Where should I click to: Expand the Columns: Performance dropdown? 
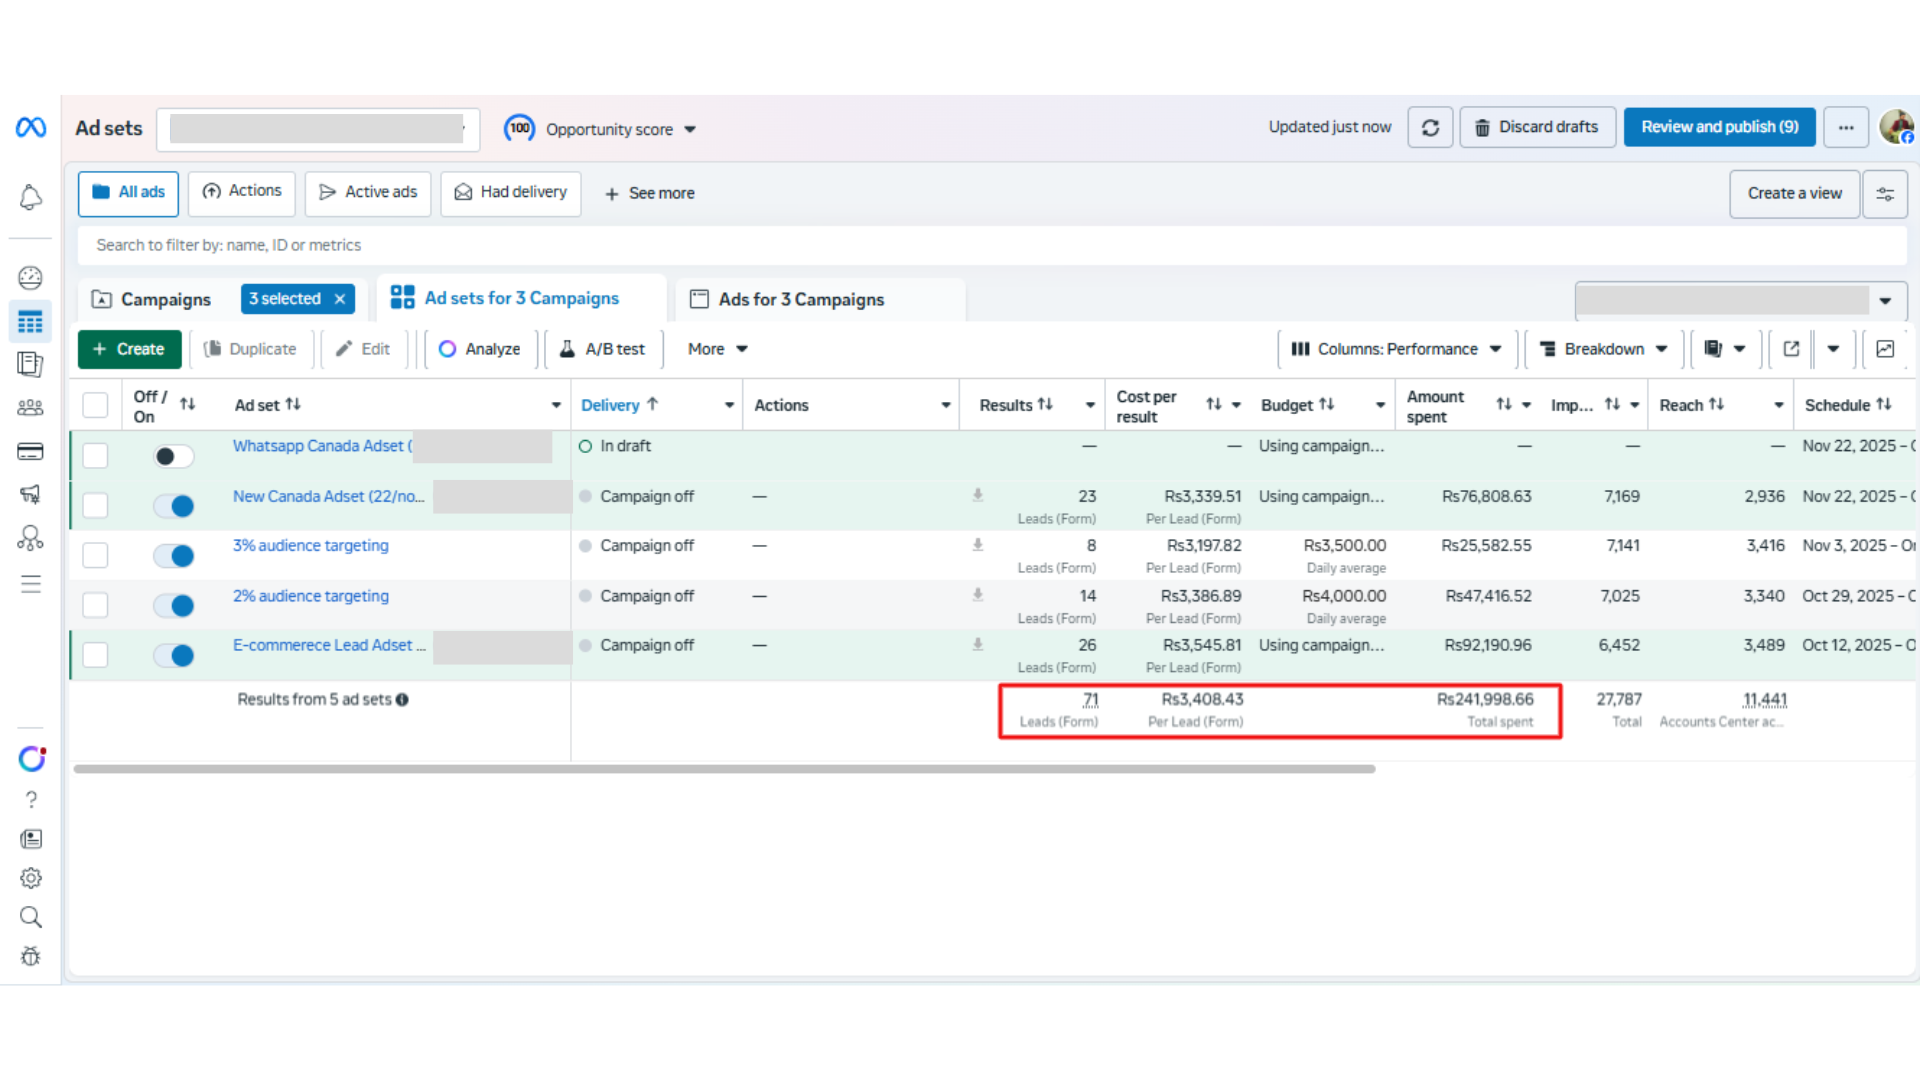coord(1397,349)
